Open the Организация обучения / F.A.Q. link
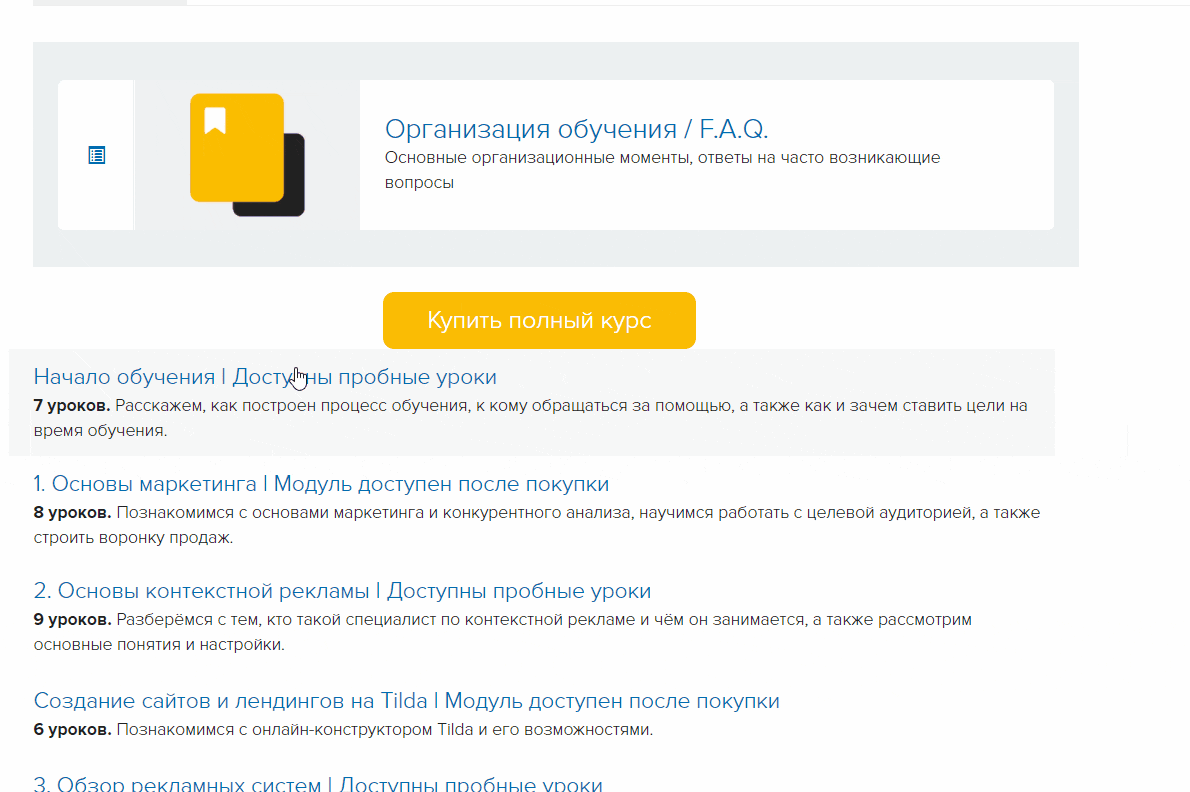 coord(576,129)
